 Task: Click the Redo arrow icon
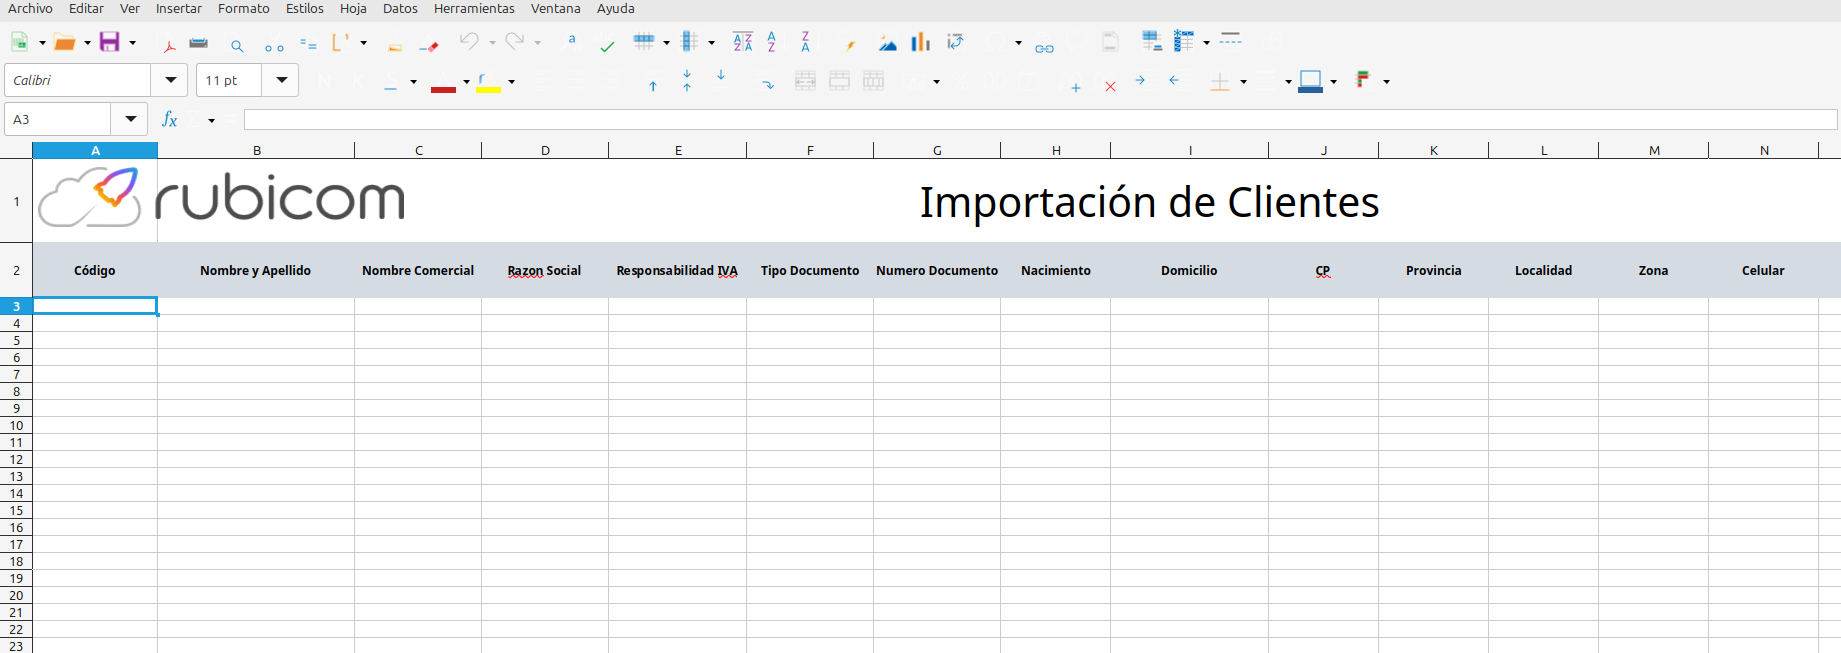(x=514, y=42)
